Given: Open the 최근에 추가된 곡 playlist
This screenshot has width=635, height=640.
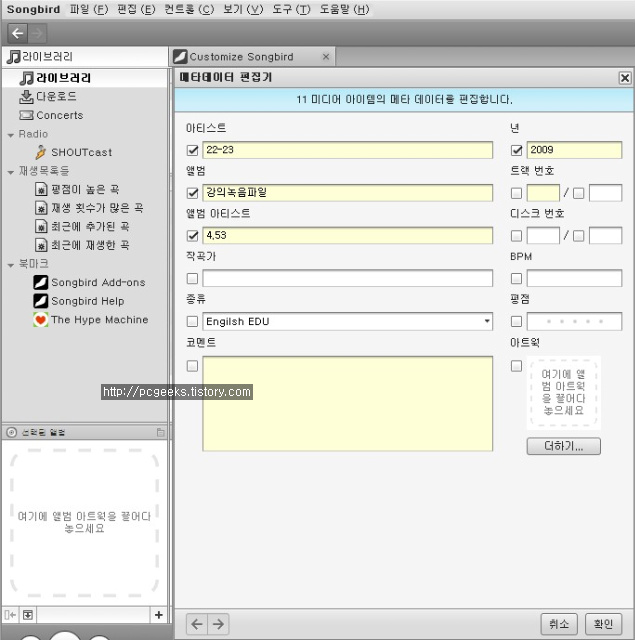Looking at the screenshot, I should 82,226.
